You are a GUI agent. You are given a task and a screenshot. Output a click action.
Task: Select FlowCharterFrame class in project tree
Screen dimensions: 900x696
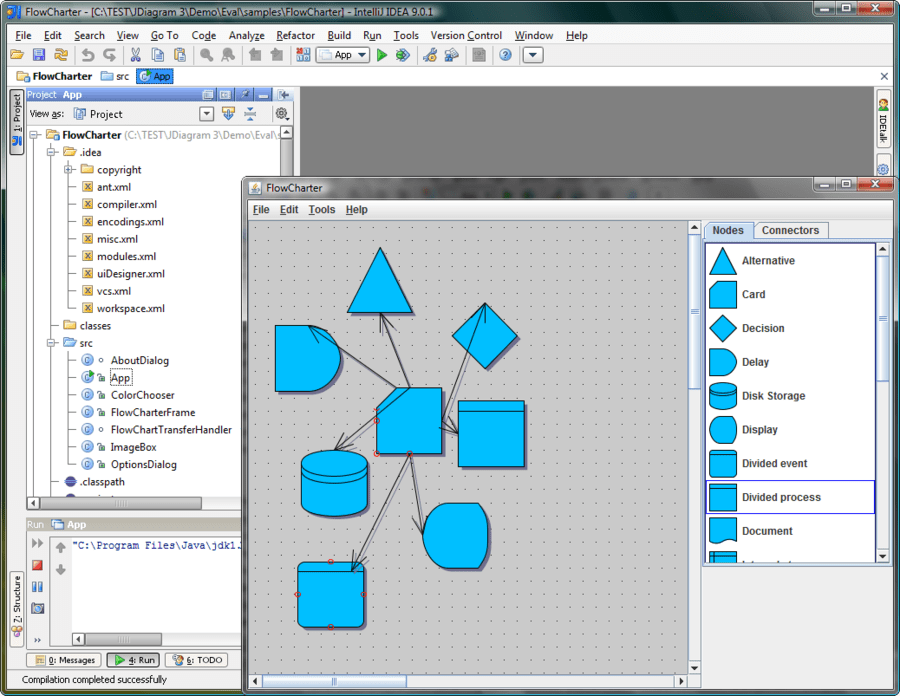tap(153, 412)
